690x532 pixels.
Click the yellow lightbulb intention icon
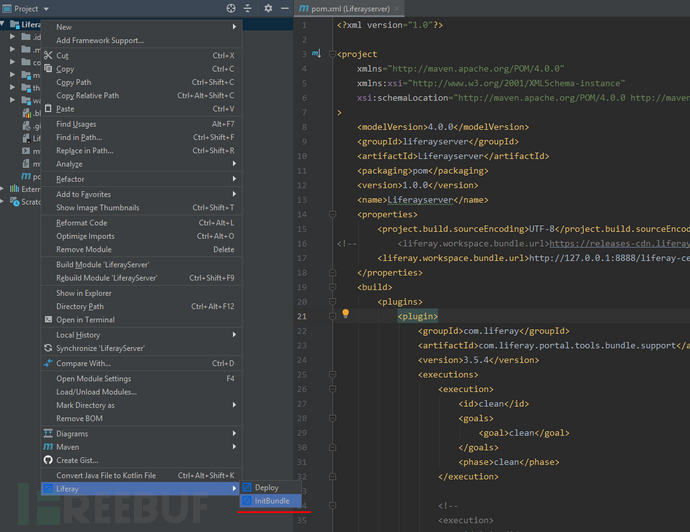345,314
